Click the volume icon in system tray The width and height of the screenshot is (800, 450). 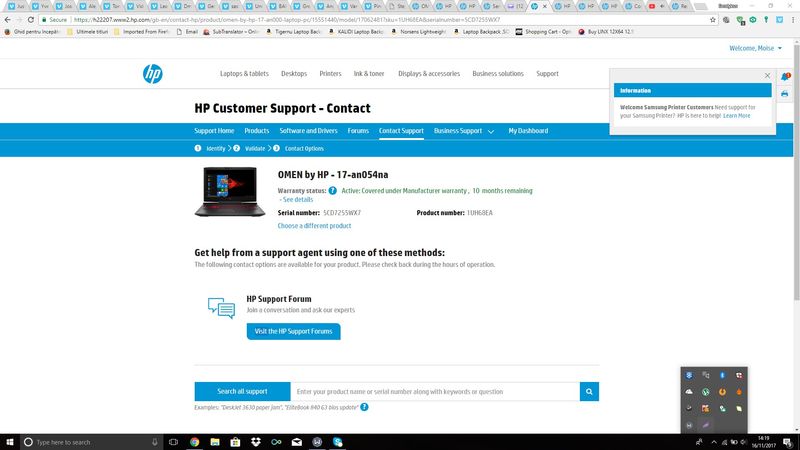(x=744, y=442)
